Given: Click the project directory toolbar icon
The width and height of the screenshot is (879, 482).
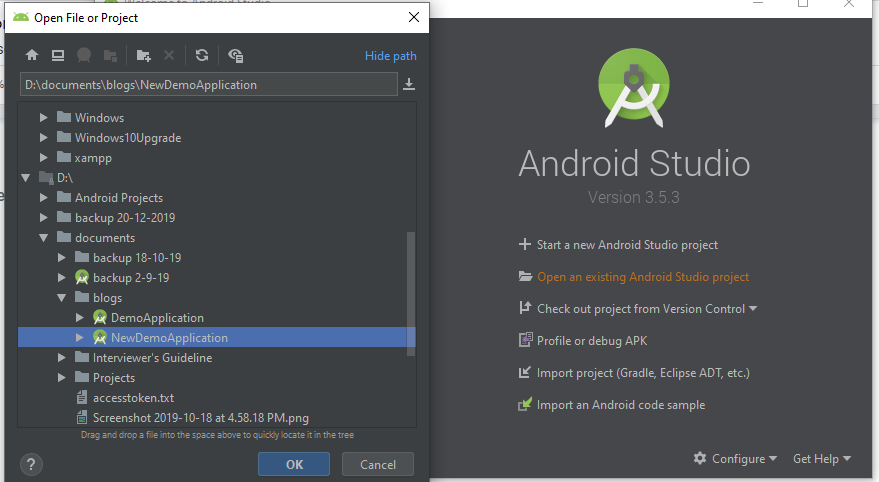Looking at the screenshot, I should 84,55.
